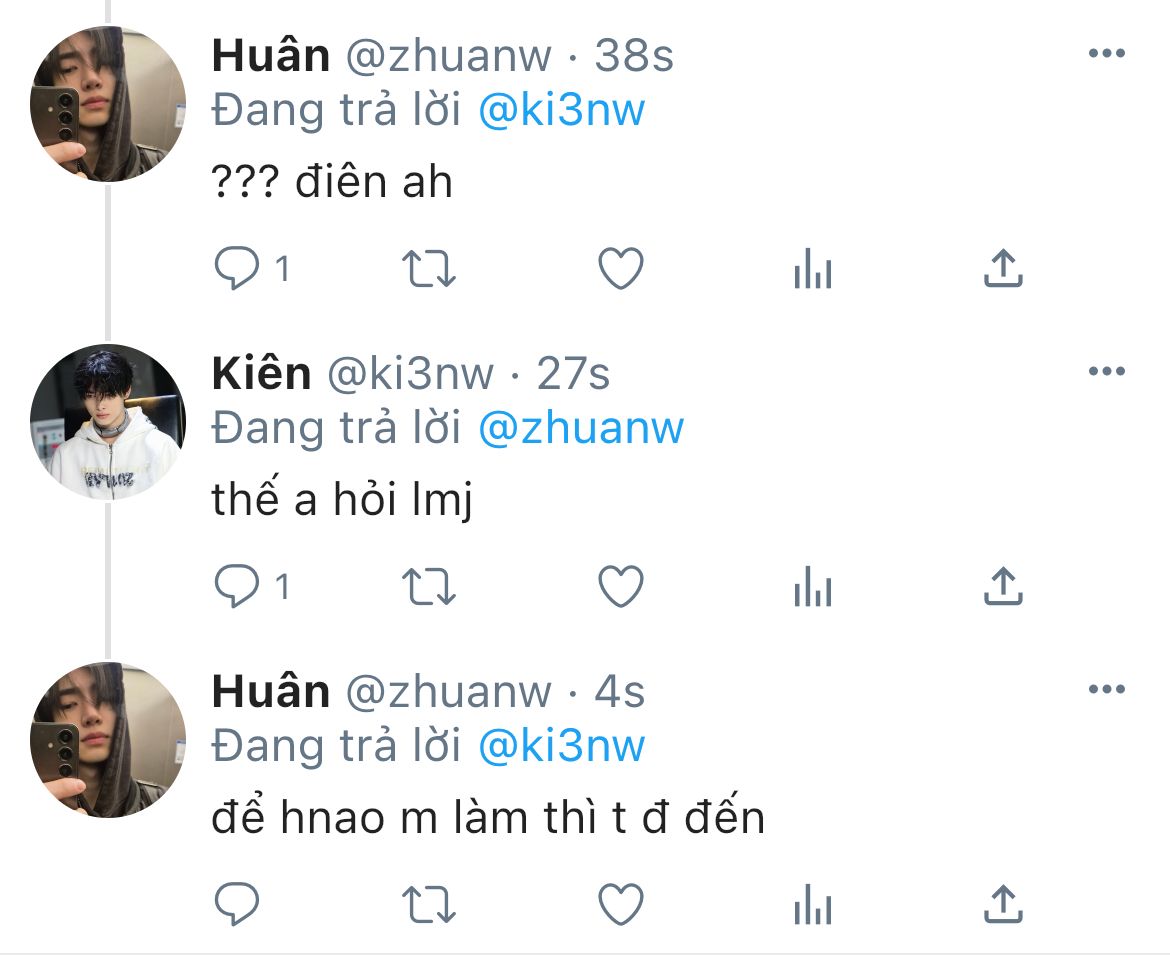Like Kiên's "thế a hỏi lmj" tweet
The height and width of the screenshot is (955, 1170).
click(x=621, y=586)
